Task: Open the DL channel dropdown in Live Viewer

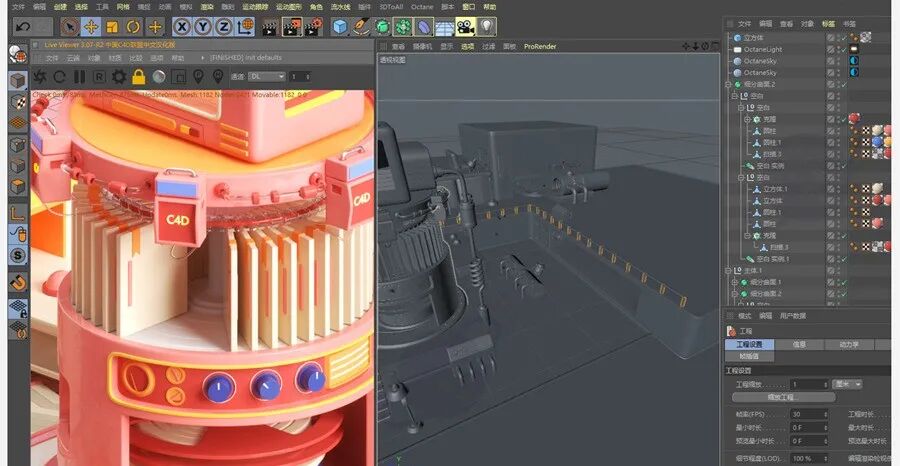Action: point(267,76)
